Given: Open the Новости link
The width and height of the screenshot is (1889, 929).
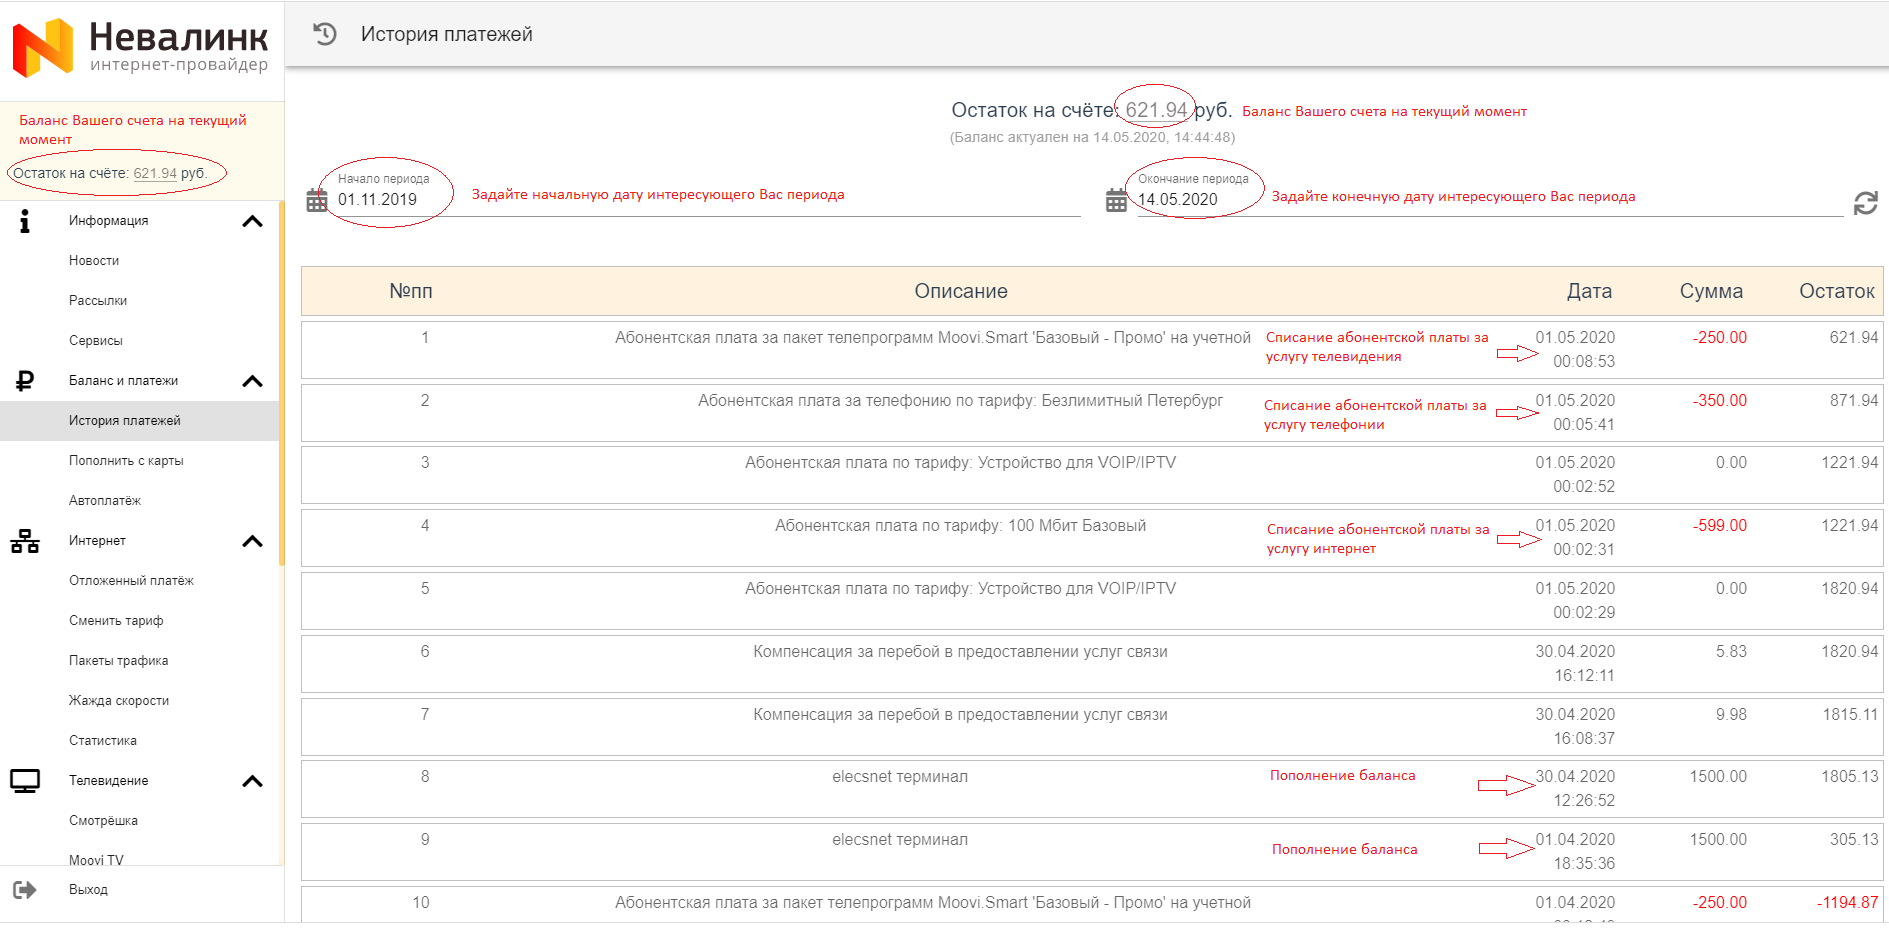Looking at the screenshot, I should pyautogui.click(x=94, y=261).
